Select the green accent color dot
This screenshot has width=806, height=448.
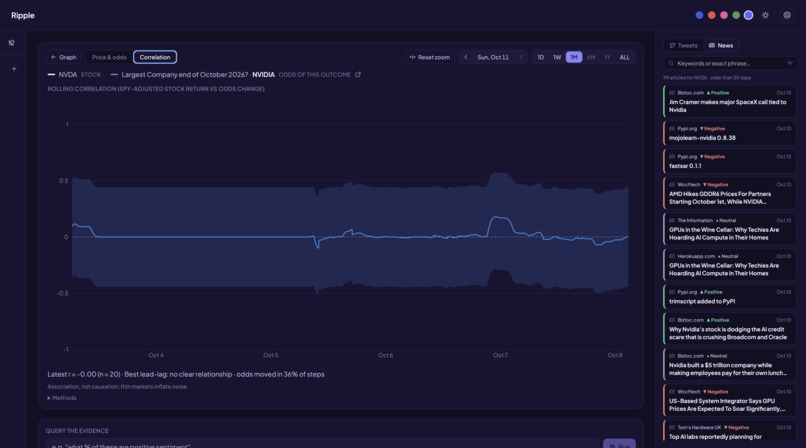[736, 15]
